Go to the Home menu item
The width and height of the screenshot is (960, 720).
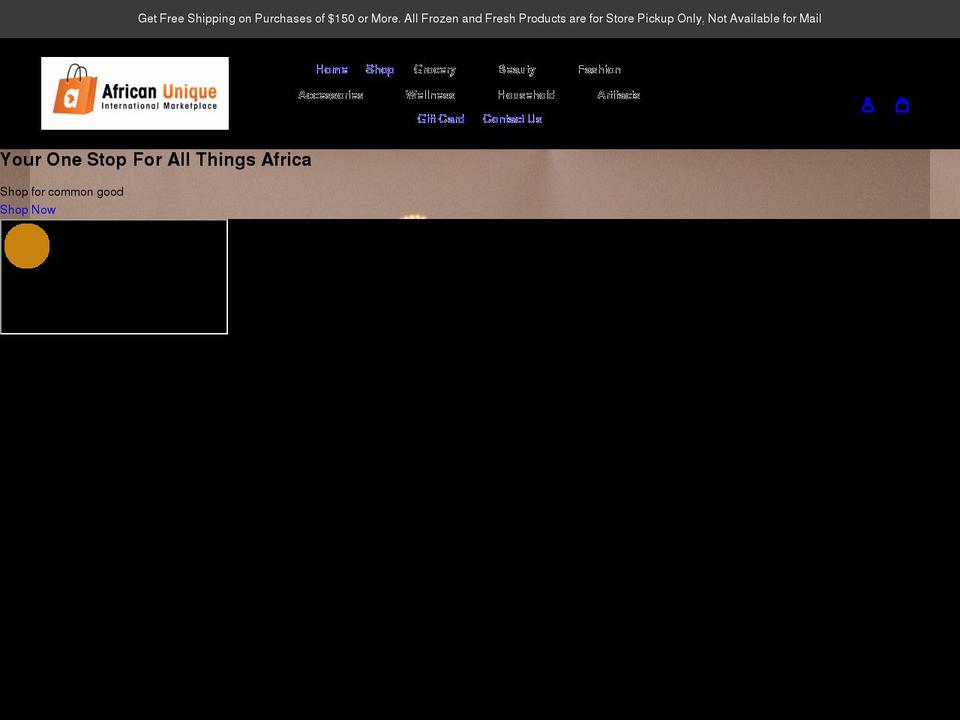(332, 69)
